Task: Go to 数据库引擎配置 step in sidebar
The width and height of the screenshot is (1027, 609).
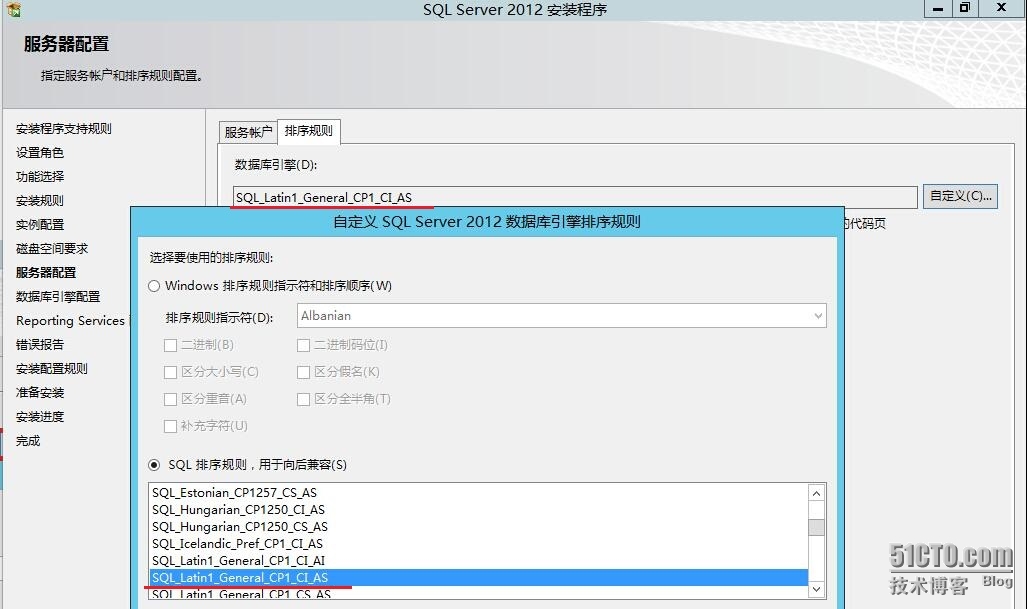Action: click(x=58, y=297)
